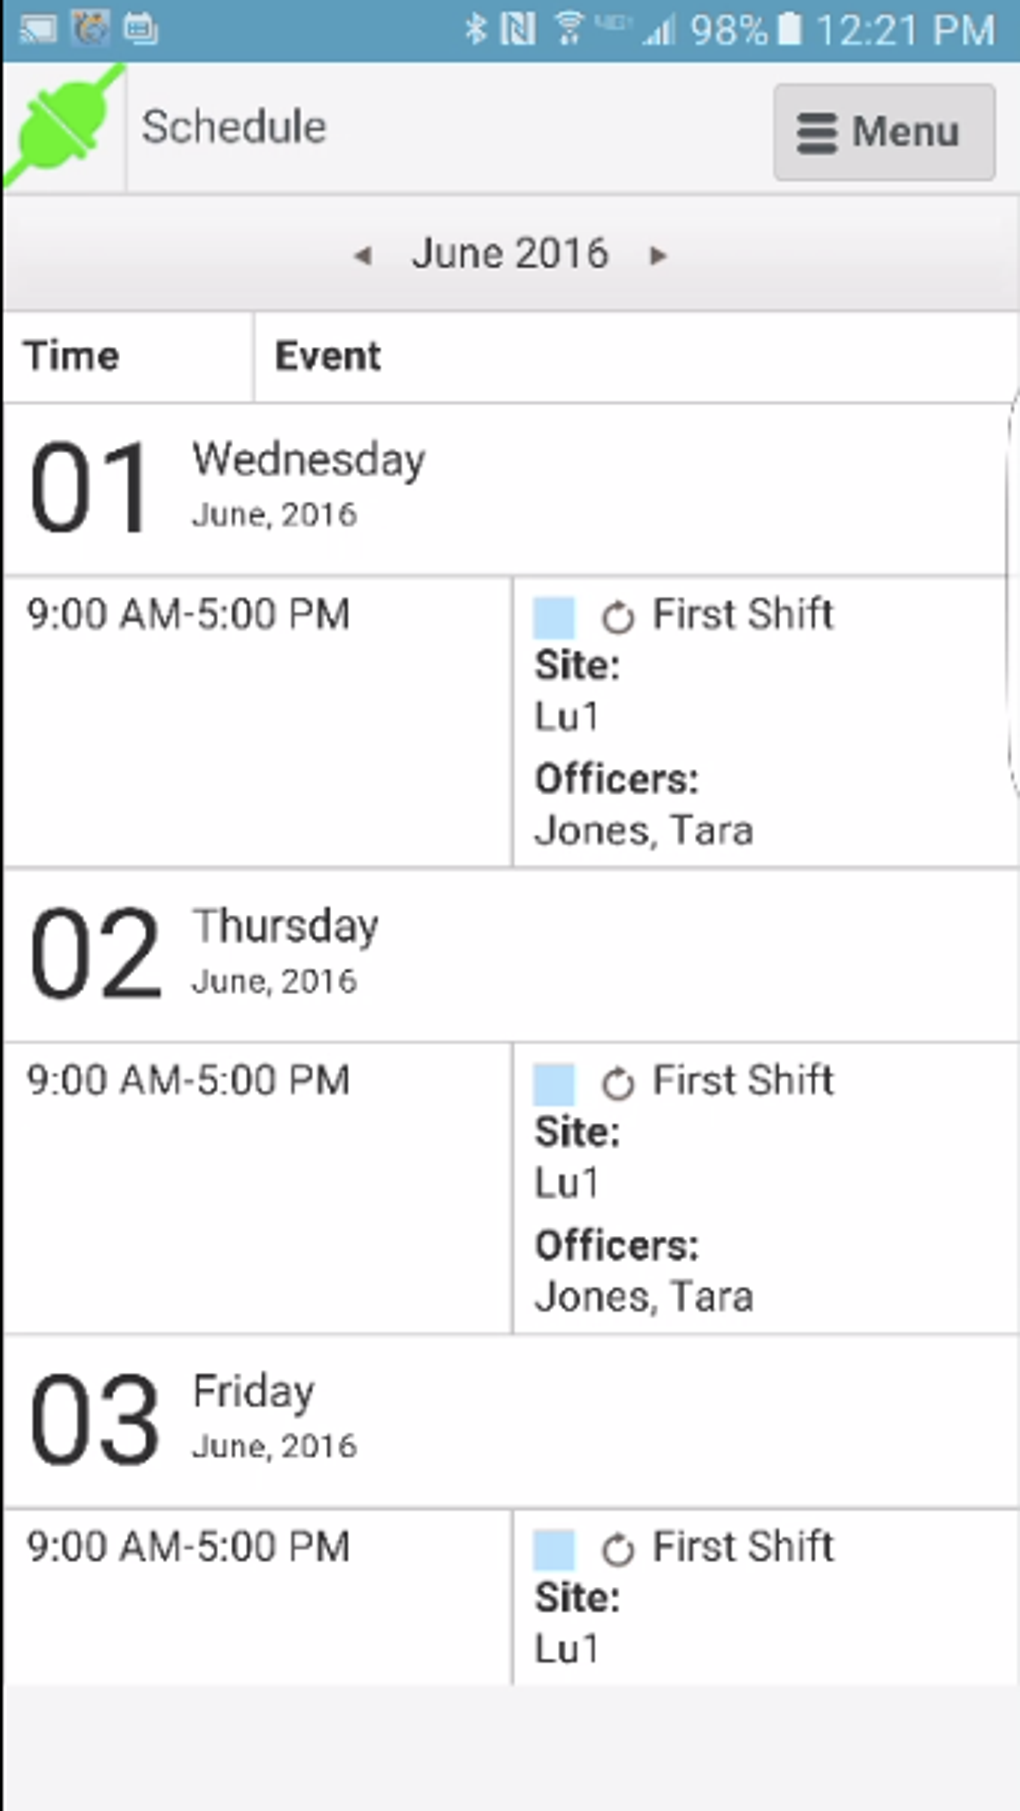This screenshot has height=1811, width=1020.
Task: Tap the green plug app logo
Action: [x=62, y=127]
